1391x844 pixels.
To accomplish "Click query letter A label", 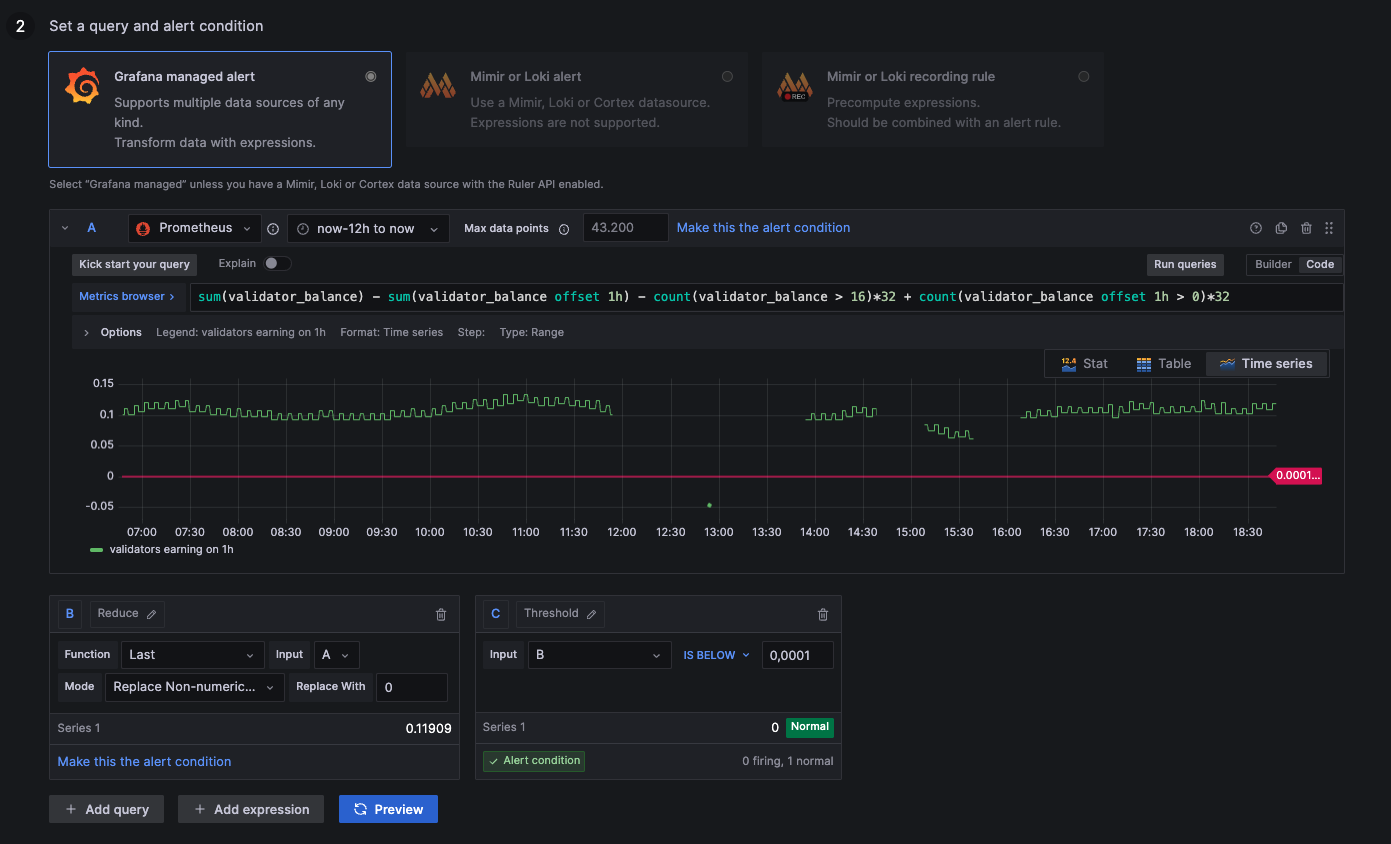I will tap(92, 228).
